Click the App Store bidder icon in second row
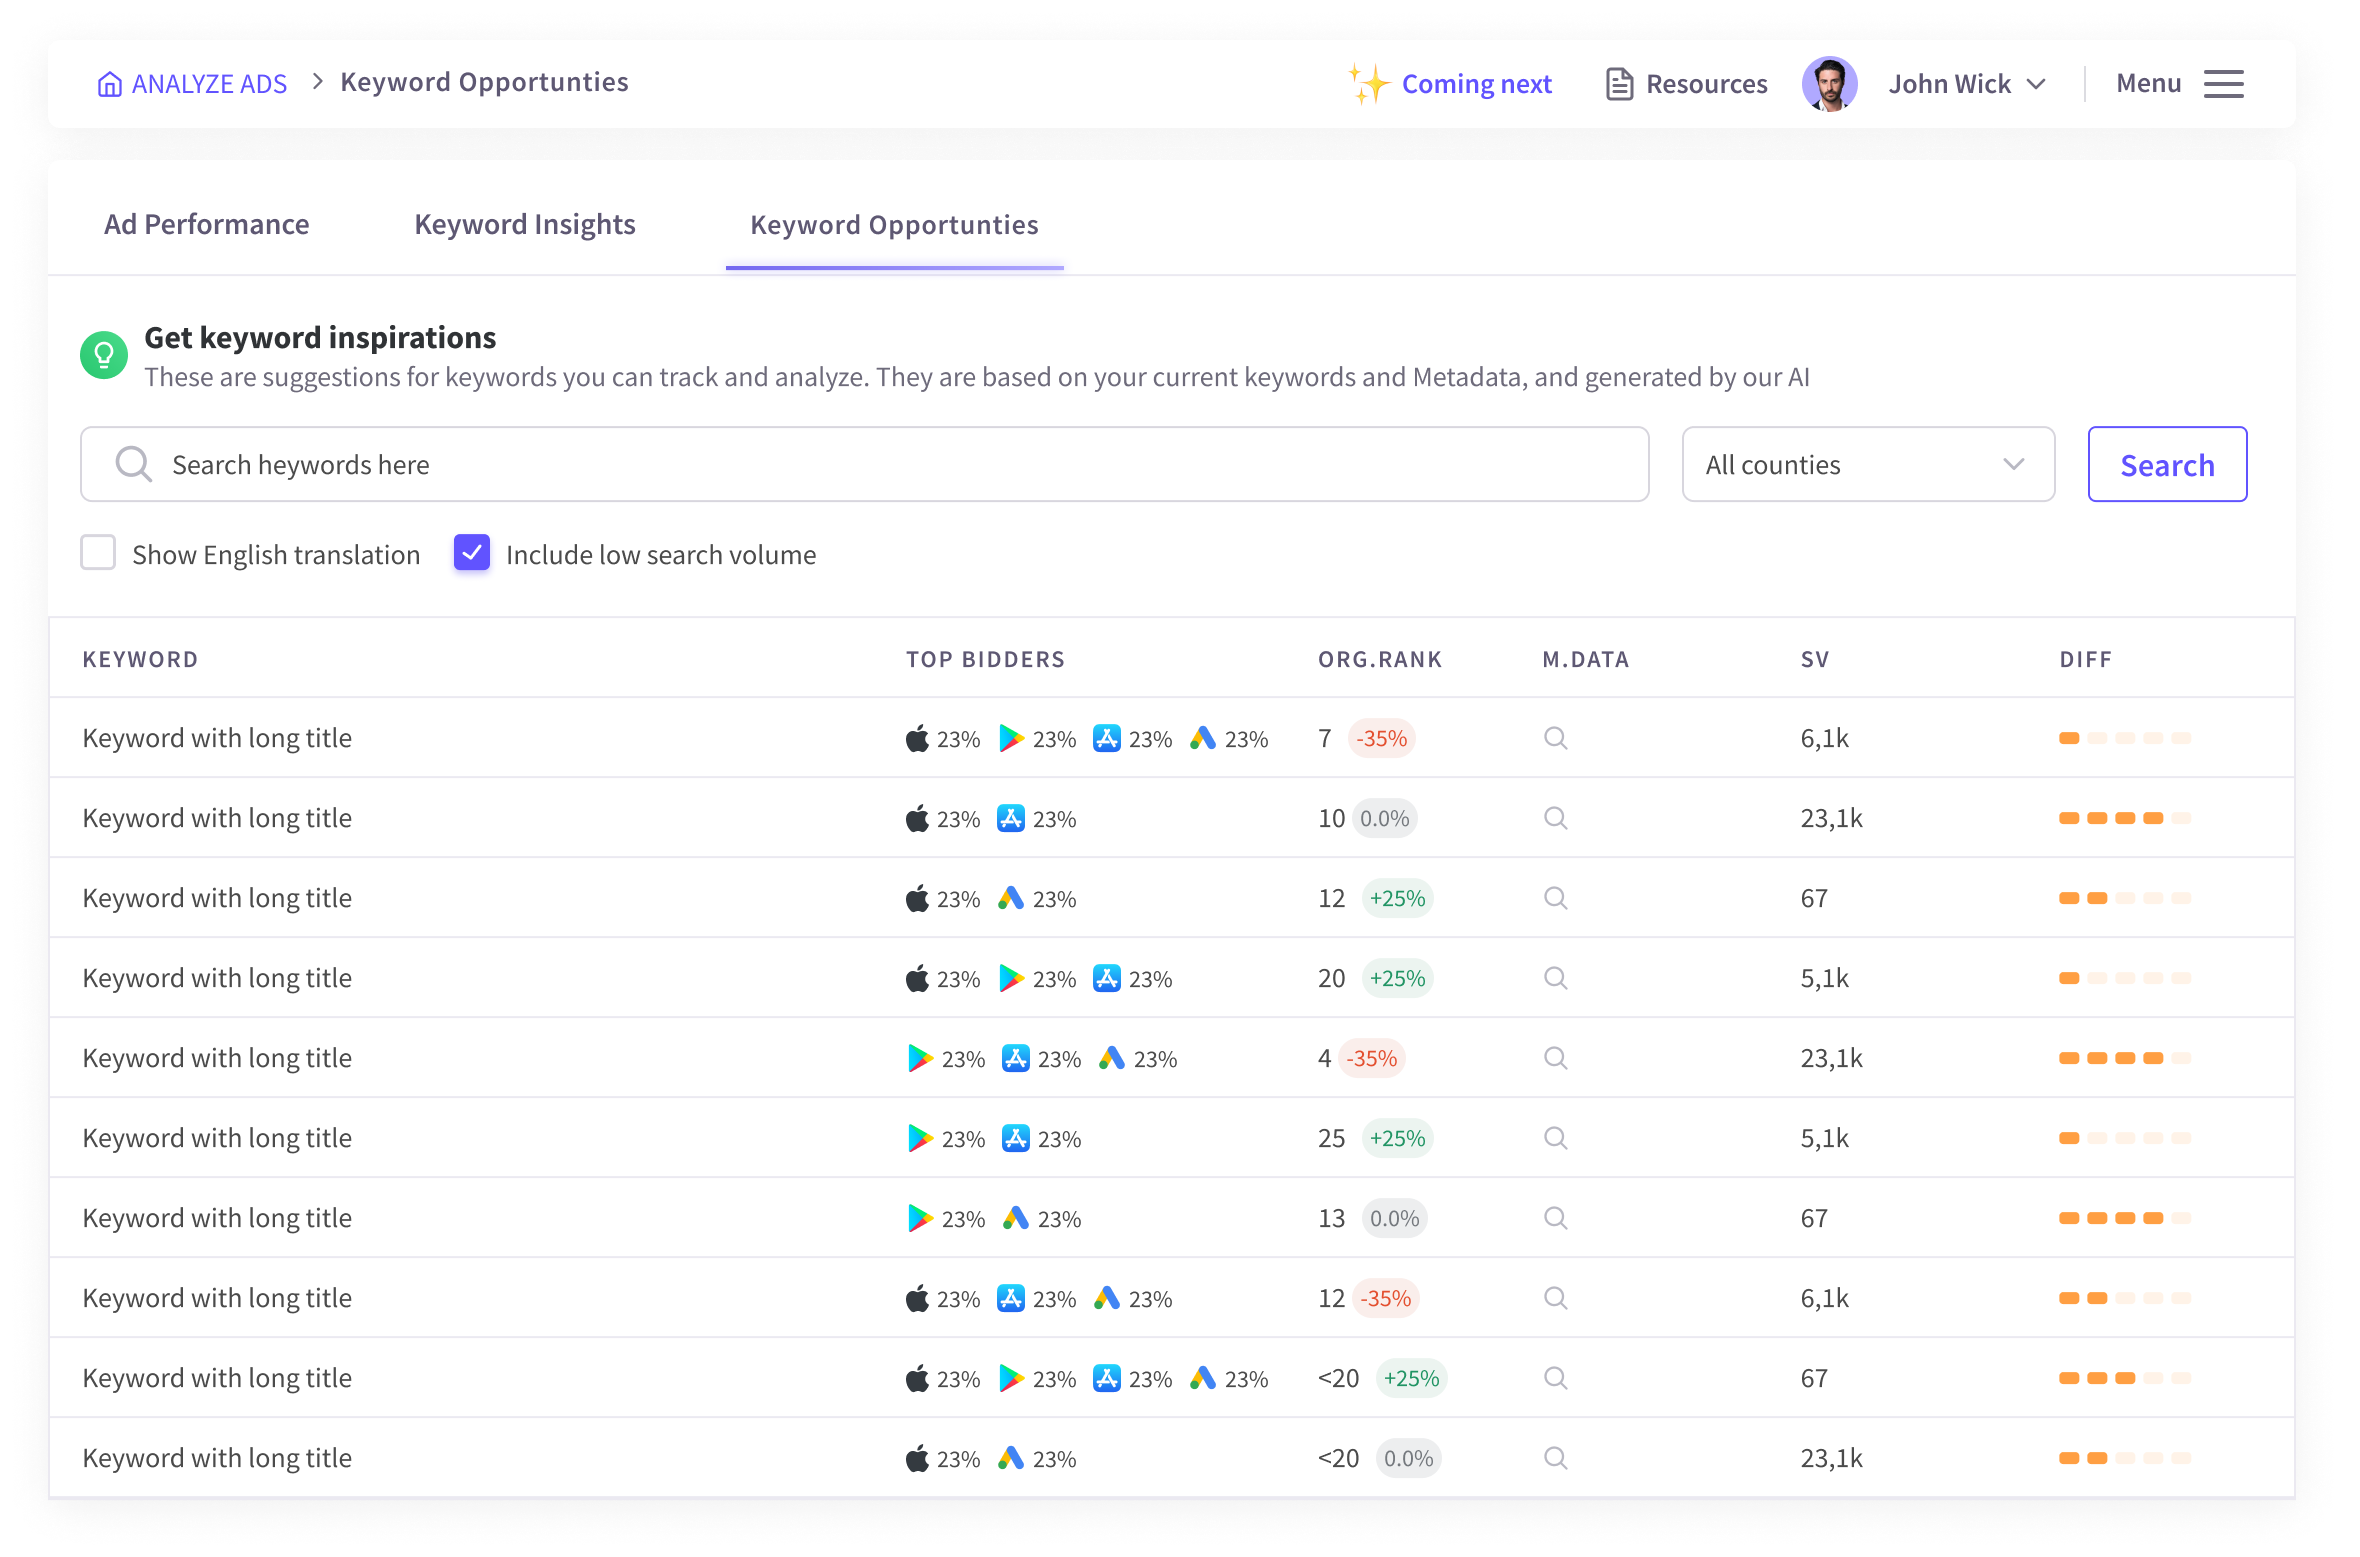This screenshot has height=1557, width=2360. point(1011,818)
